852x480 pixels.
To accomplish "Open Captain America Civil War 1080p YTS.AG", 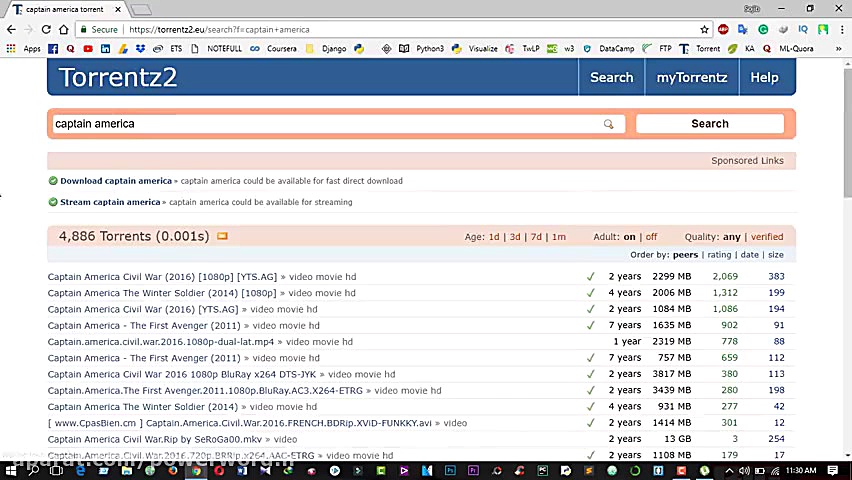I will [x=162, y=277].
